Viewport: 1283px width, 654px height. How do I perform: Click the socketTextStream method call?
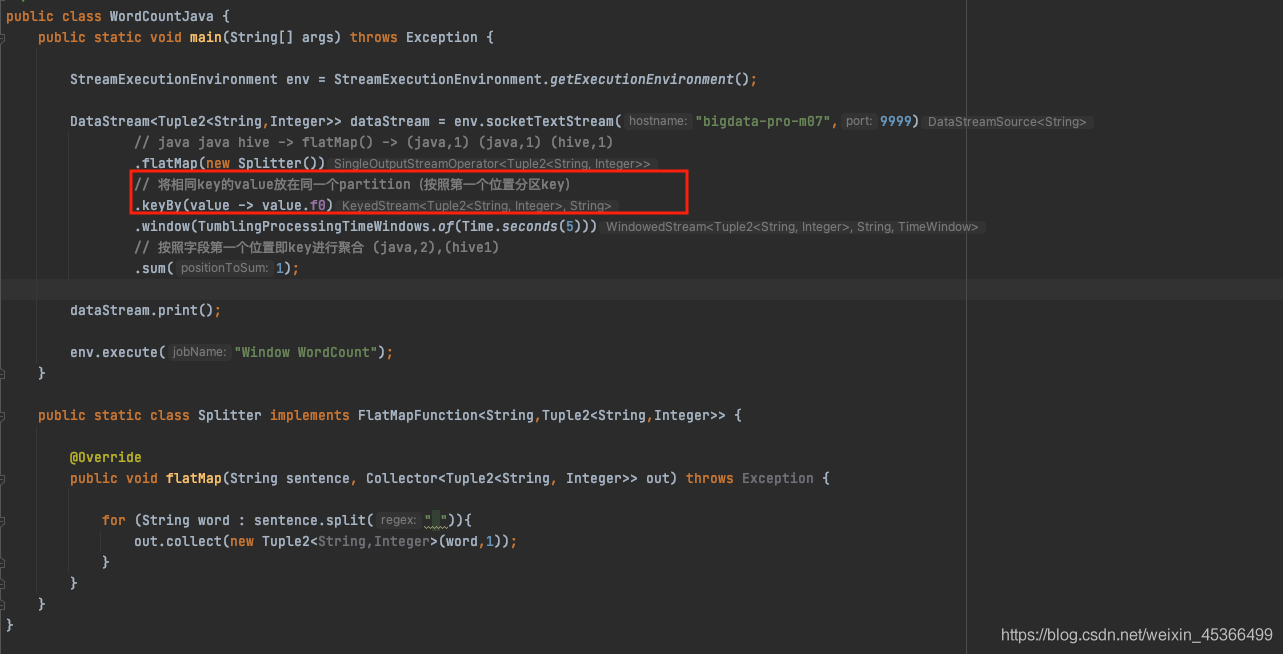click(550, 121)
